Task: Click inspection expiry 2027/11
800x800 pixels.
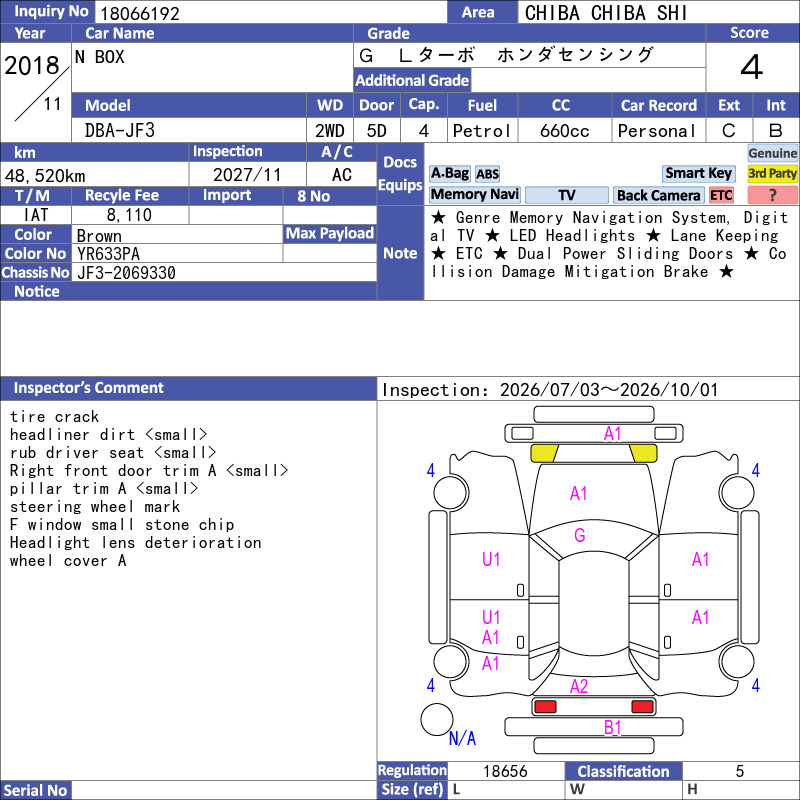Action: tap(247, 175)
